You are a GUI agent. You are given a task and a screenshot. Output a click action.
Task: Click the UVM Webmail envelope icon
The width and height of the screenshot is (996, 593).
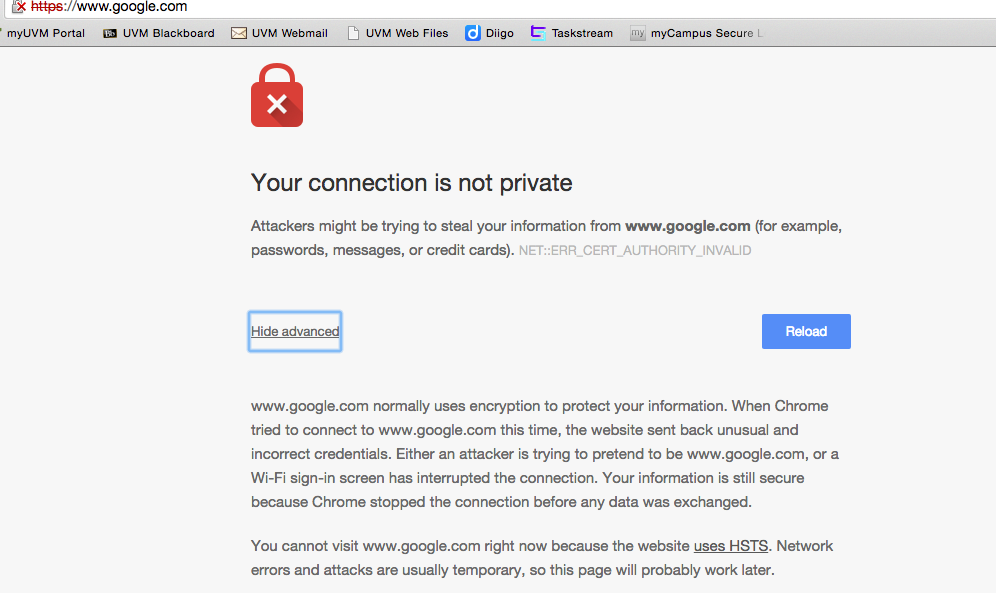point(239,33)
